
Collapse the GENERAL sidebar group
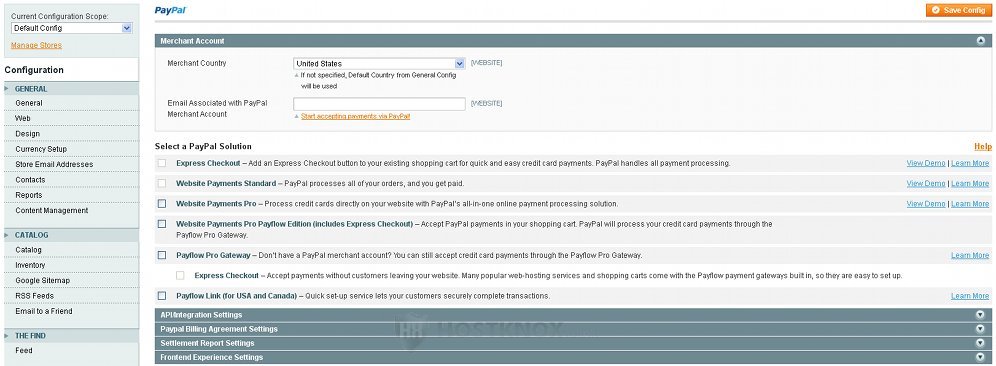click(x=71, y=89)
